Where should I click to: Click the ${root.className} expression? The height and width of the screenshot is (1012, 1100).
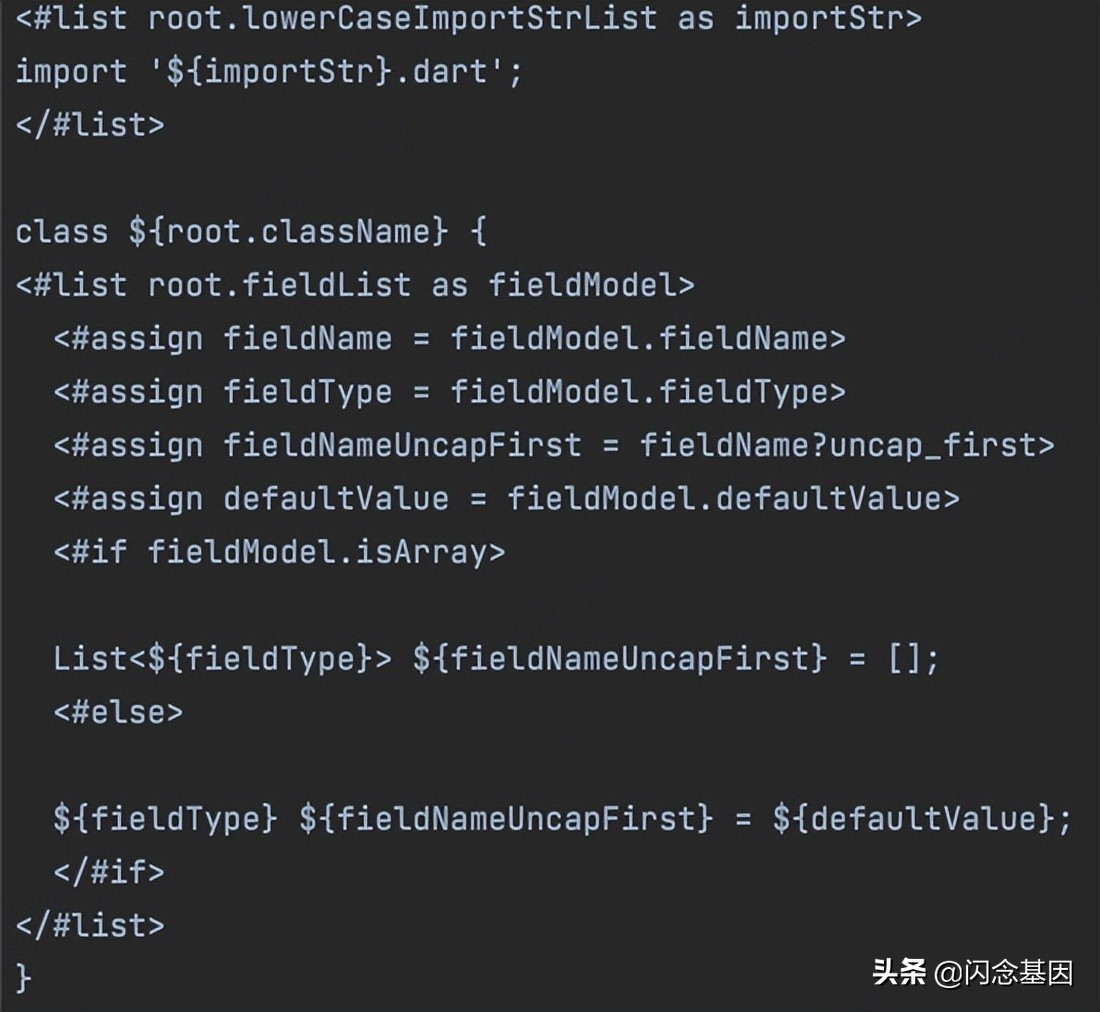click(288, 232)
